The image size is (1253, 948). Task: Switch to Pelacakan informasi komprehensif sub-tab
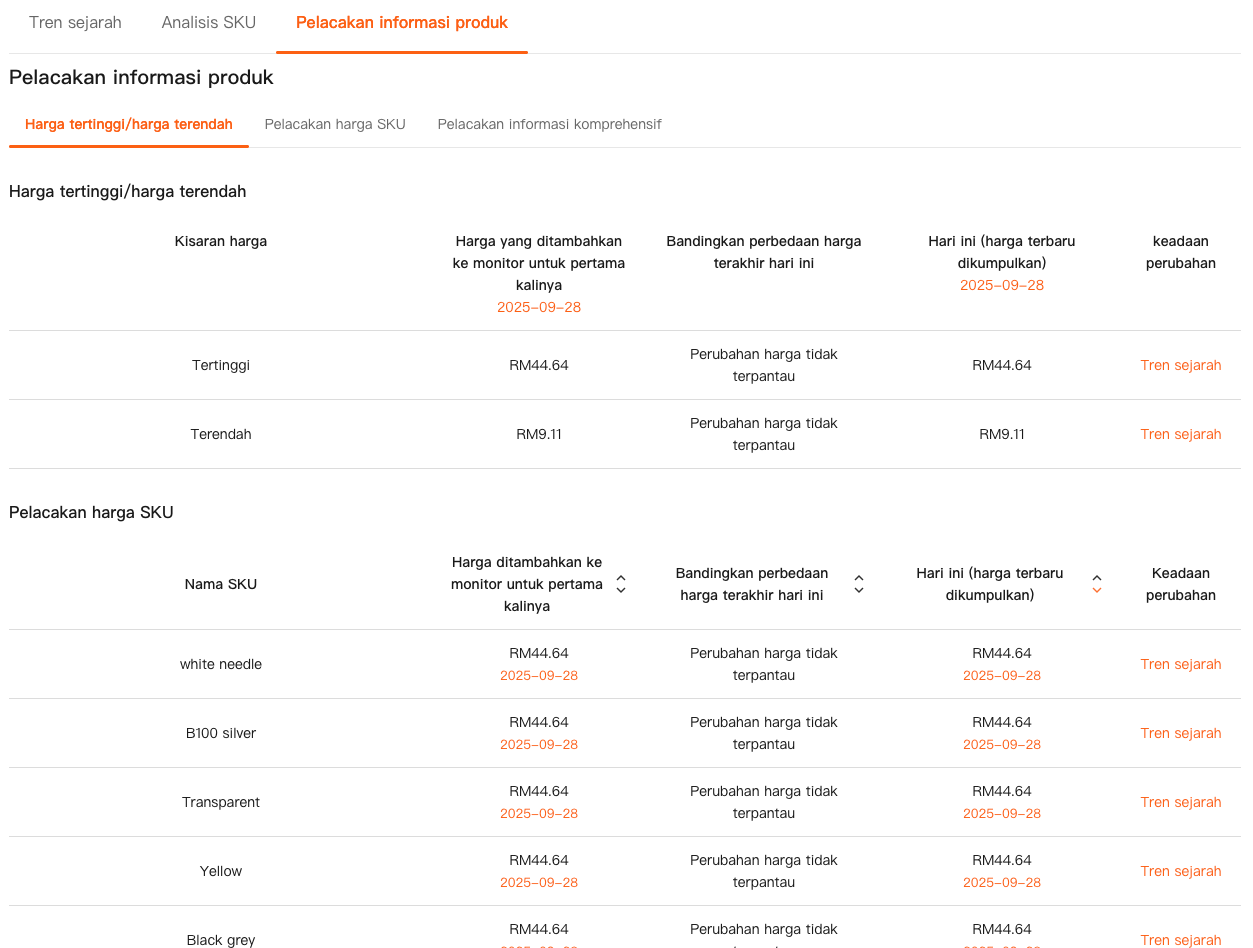coord(549,124)
